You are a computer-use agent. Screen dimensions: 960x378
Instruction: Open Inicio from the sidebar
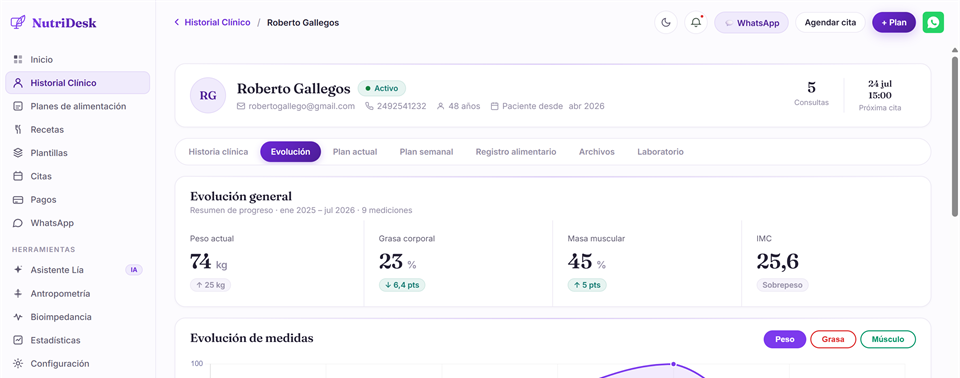(77, 59)
